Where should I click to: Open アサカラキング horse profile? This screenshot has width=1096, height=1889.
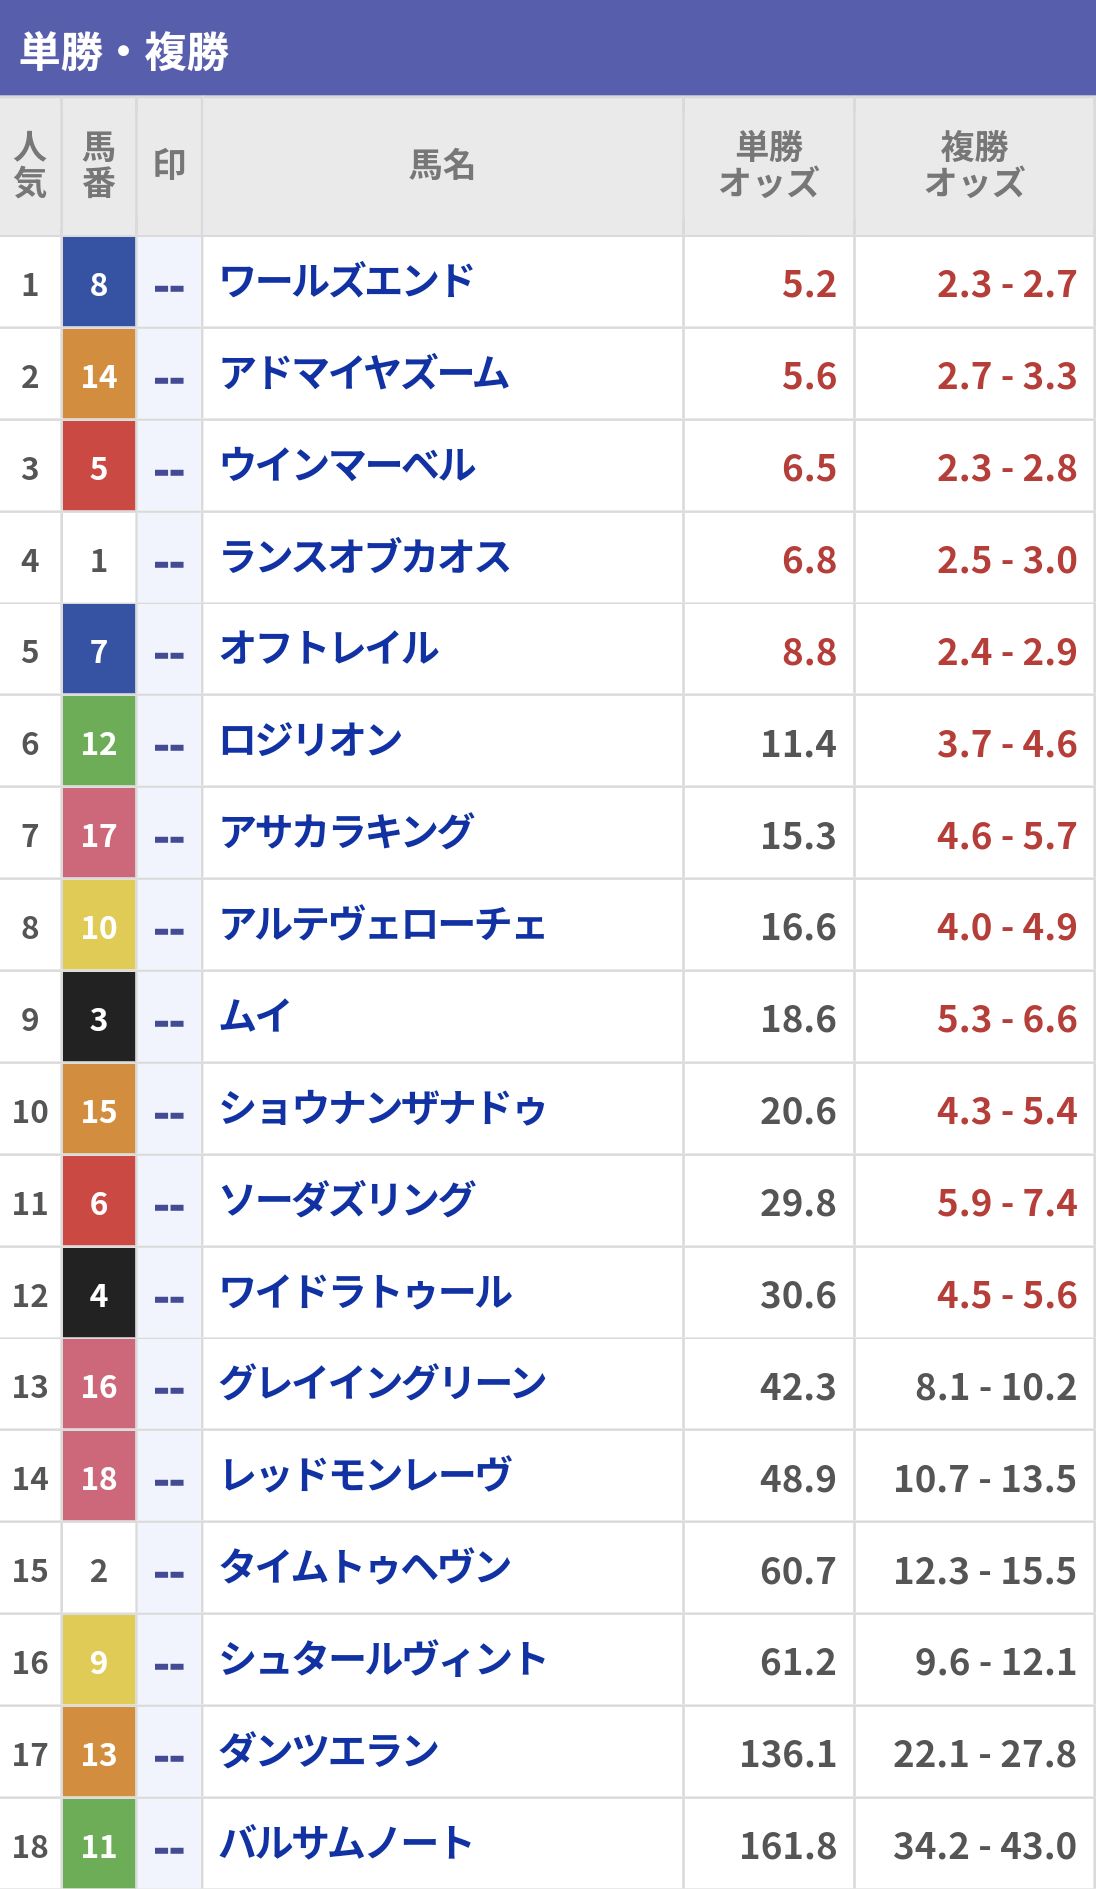346,834
